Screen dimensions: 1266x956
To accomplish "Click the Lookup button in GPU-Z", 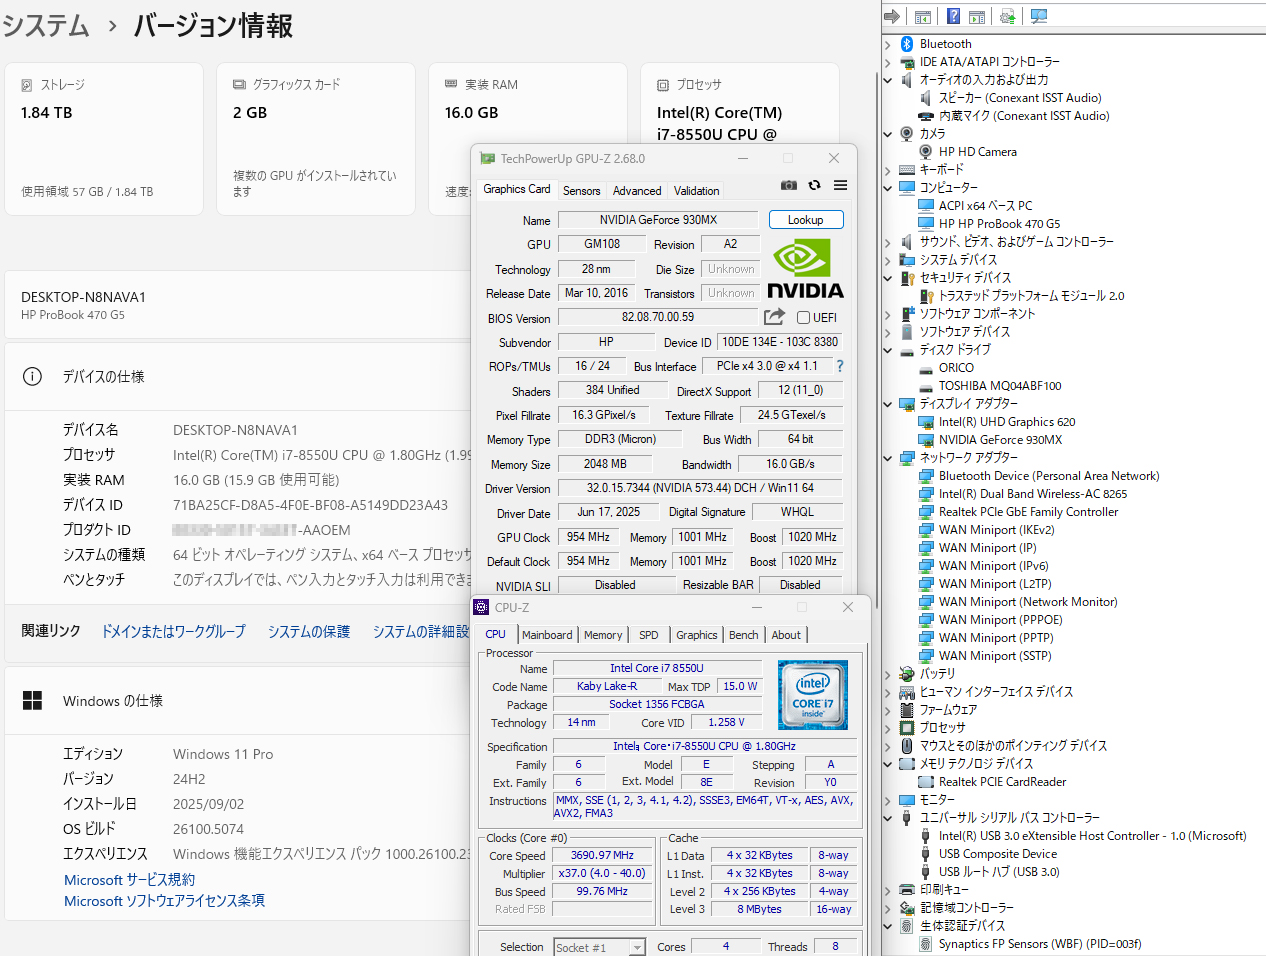I will click(x=805, y=220).
